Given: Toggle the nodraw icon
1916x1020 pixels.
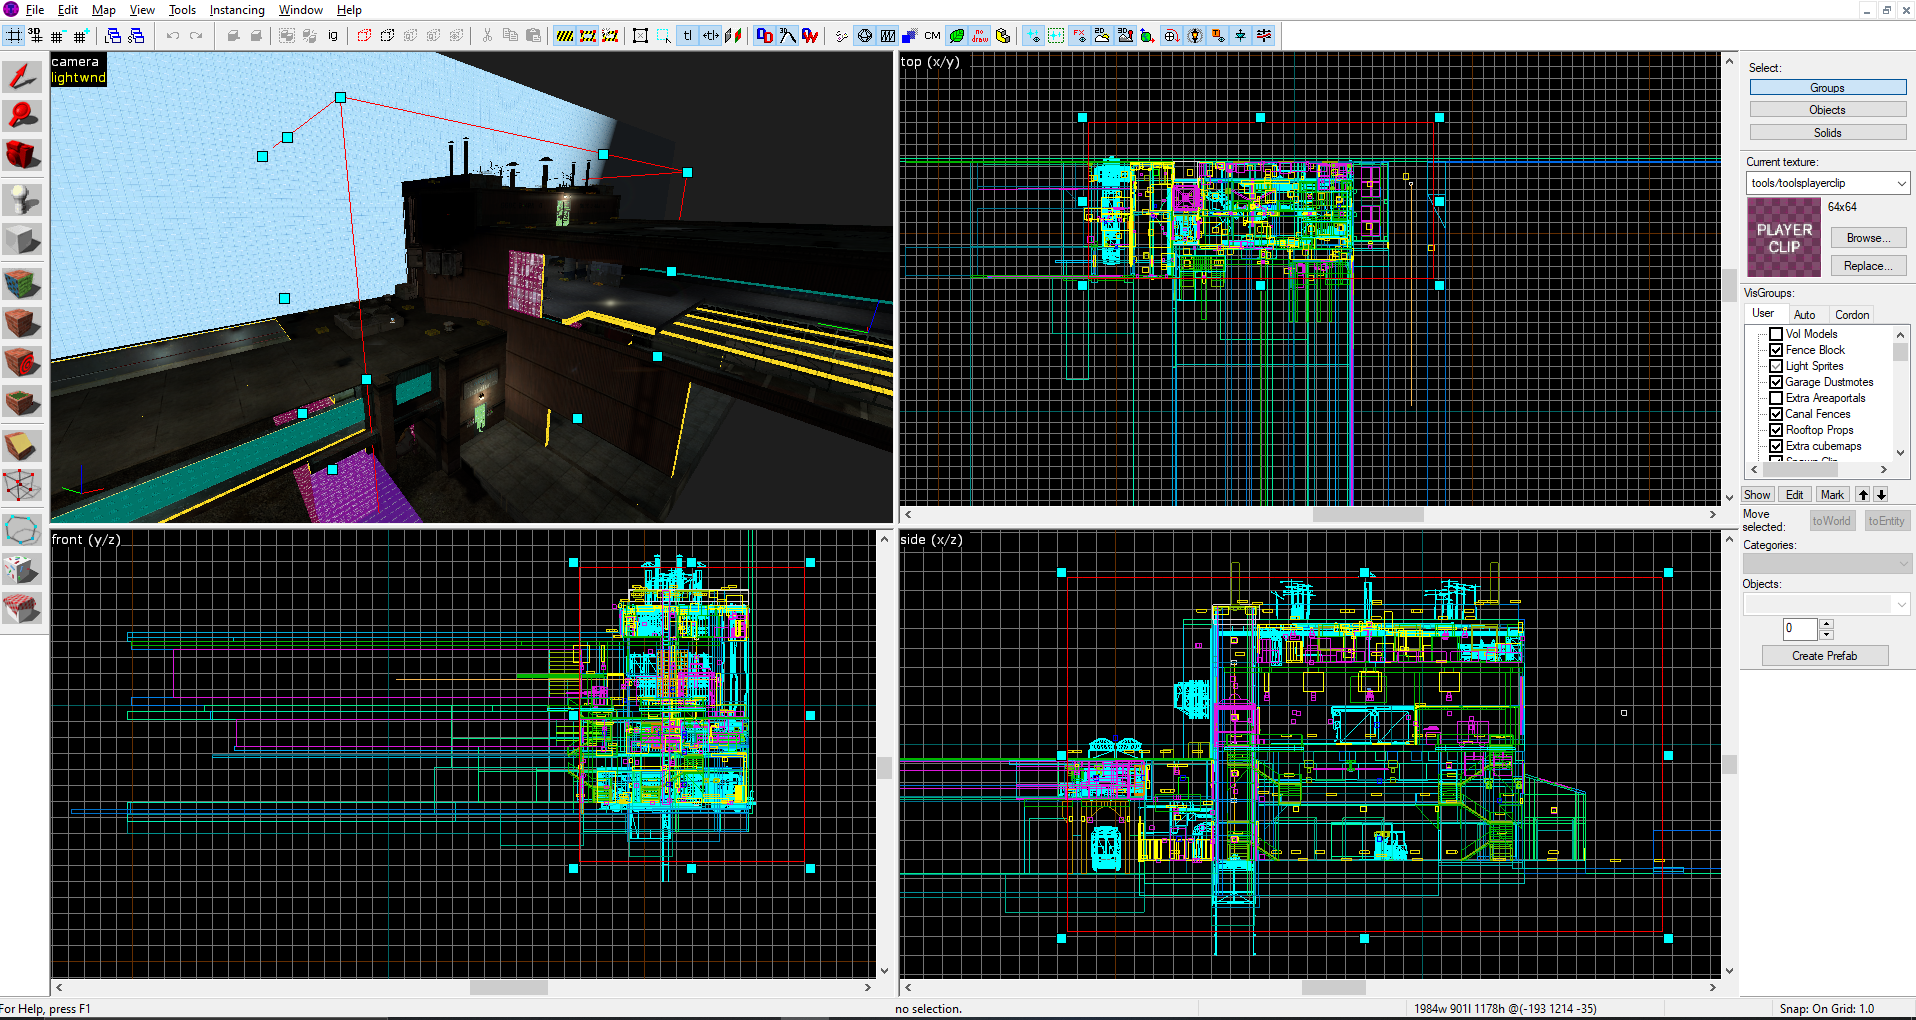Looking at the screenshot, I should pyautogui.click(x=980, y=36).
